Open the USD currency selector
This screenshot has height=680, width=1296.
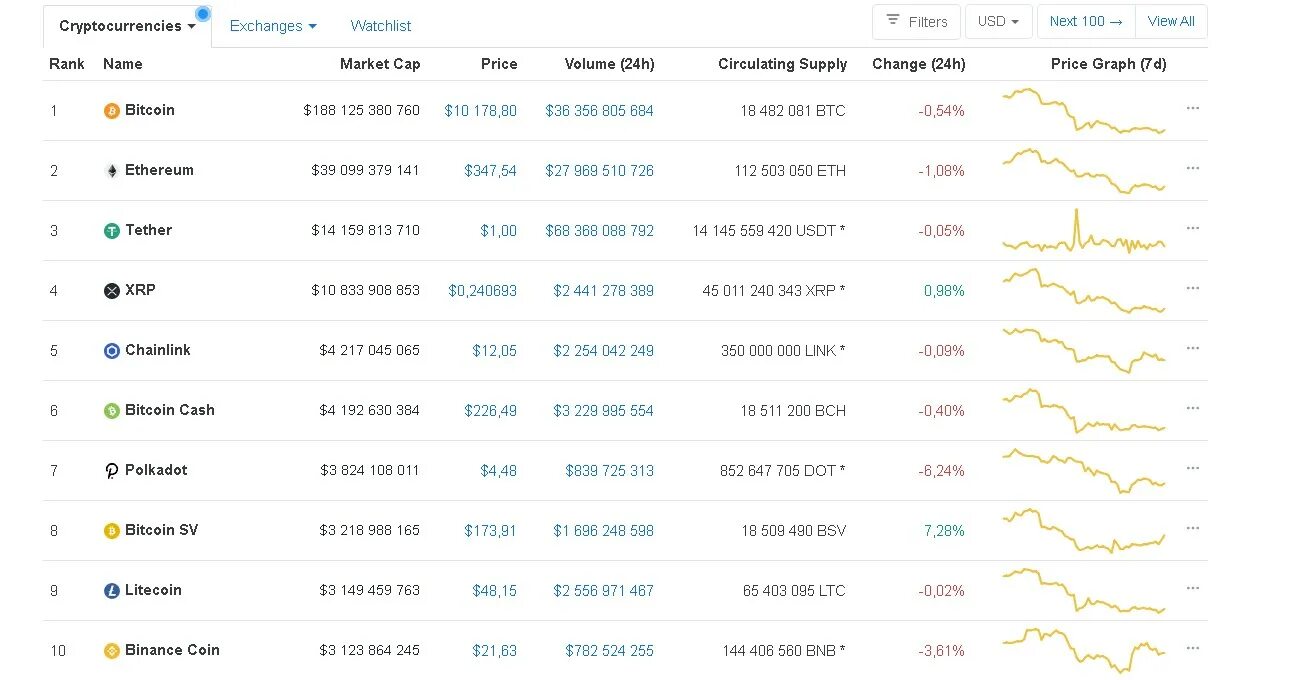pyautogui.click(x=998, y=21)
